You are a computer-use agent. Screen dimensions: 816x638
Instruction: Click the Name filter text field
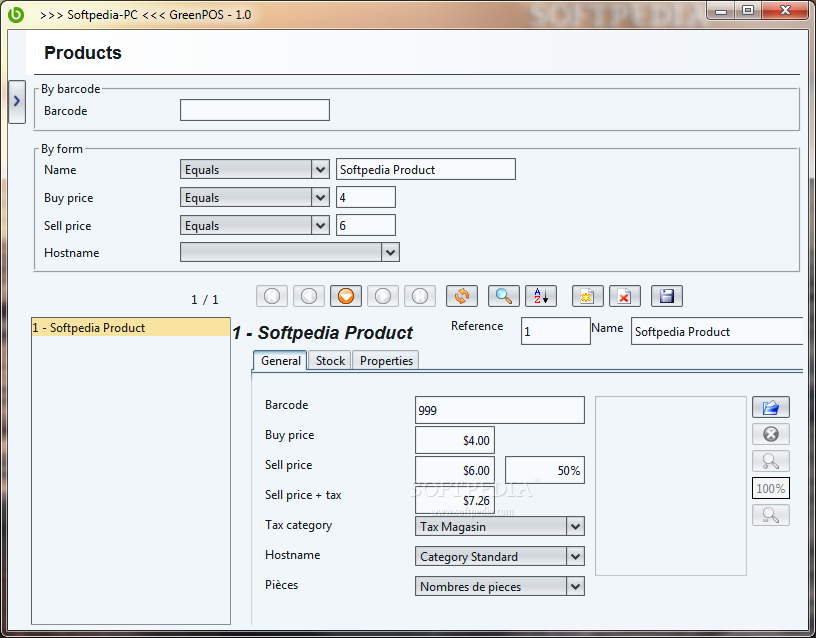point(426,169)
